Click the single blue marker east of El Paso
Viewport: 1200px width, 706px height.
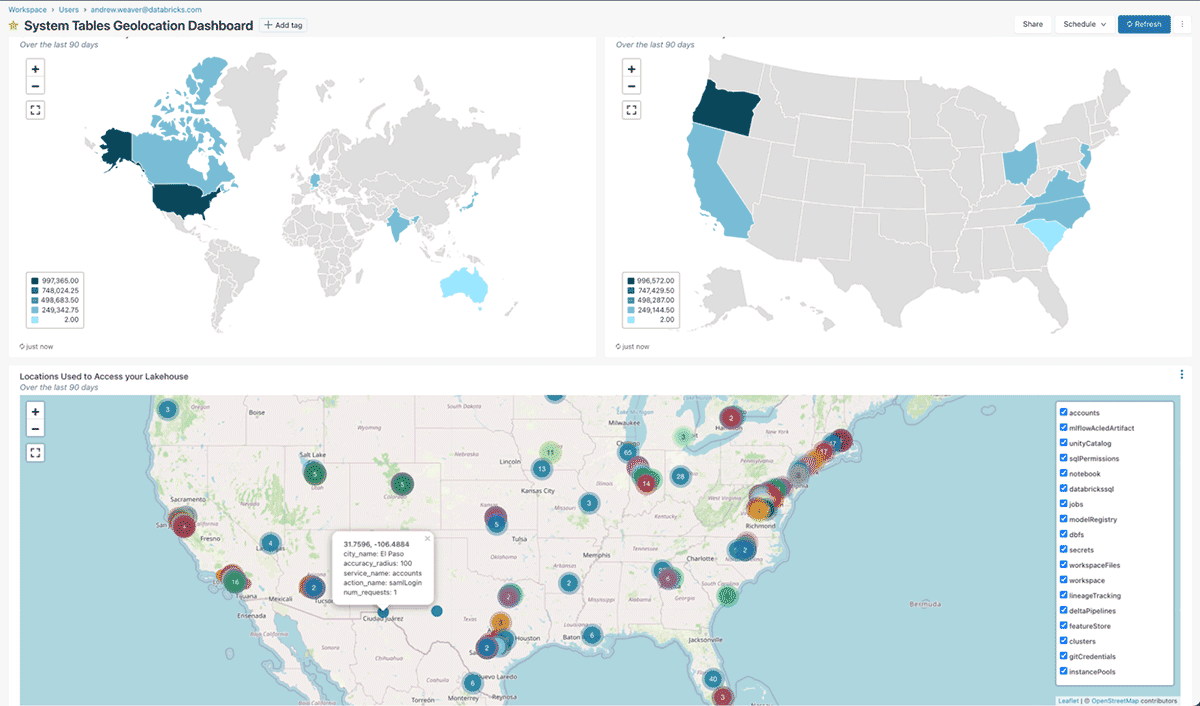point(436,611)
